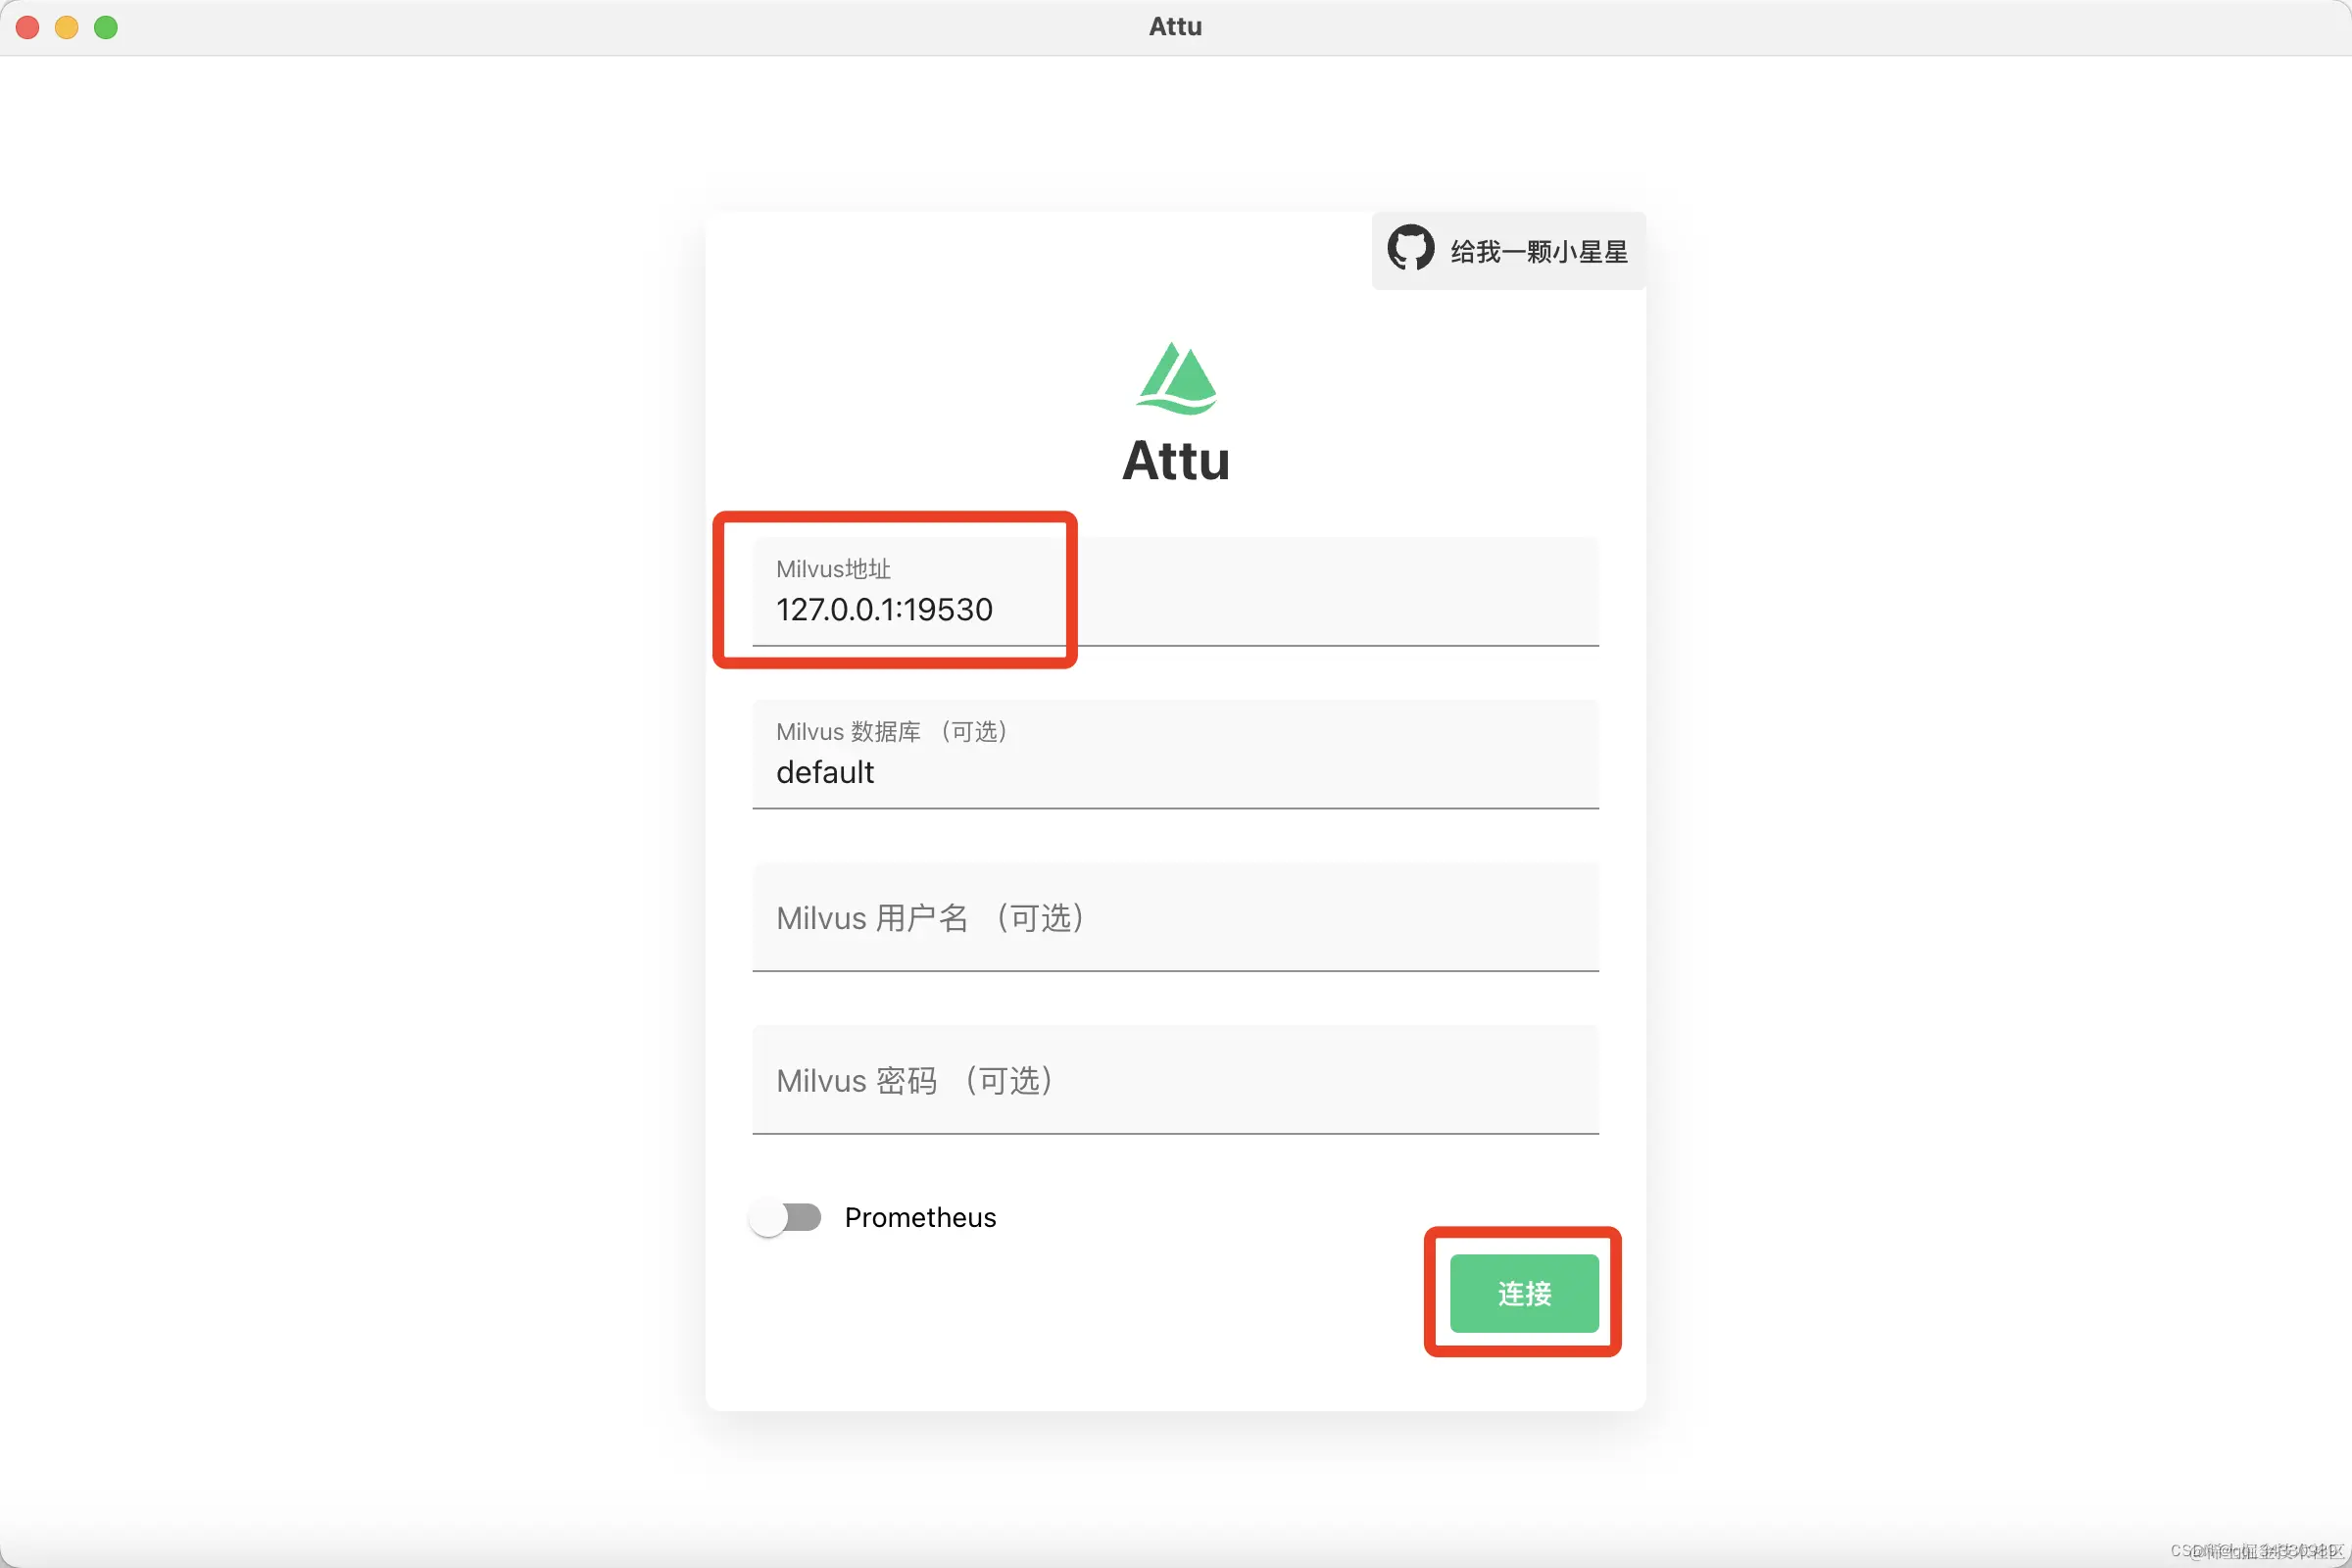This screenshot has height=1568, width=2352.
Task: Open the 给我一颗小星星 star link
Action: point(1538,252)
